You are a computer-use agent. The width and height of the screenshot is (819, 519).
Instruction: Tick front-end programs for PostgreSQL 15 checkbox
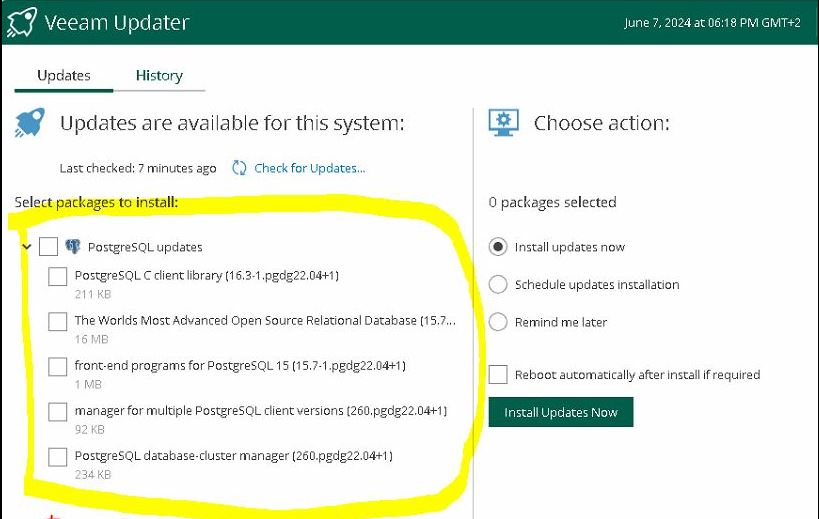point(57,367)
